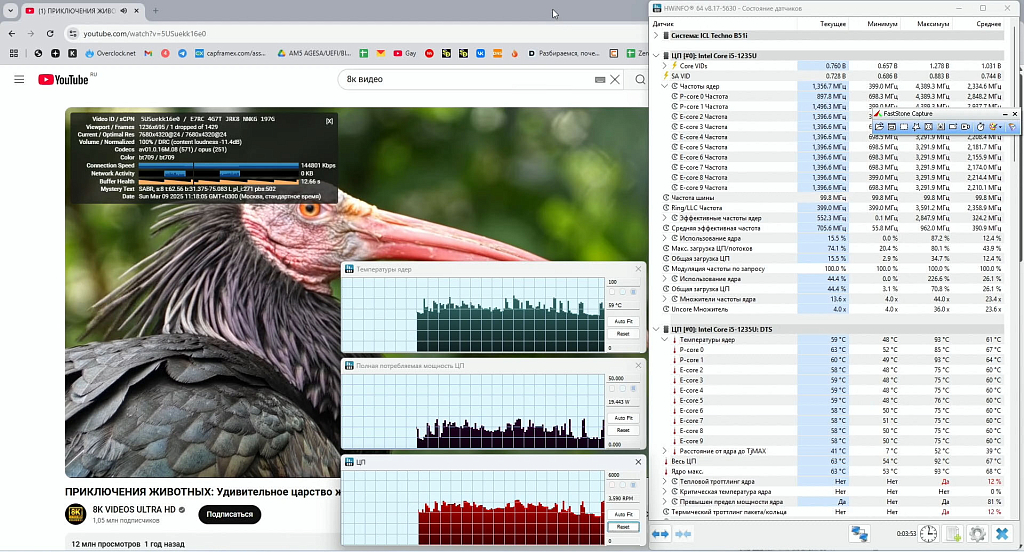
Task: Click the network computers icon in HWiNFO
Action: pos(859,534)
